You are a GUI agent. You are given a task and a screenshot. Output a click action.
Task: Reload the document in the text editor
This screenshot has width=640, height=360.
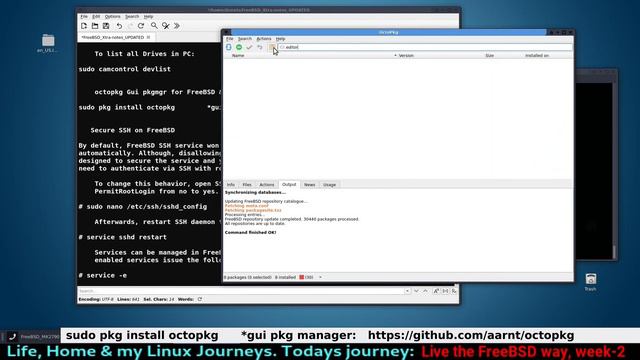[141, 26]
